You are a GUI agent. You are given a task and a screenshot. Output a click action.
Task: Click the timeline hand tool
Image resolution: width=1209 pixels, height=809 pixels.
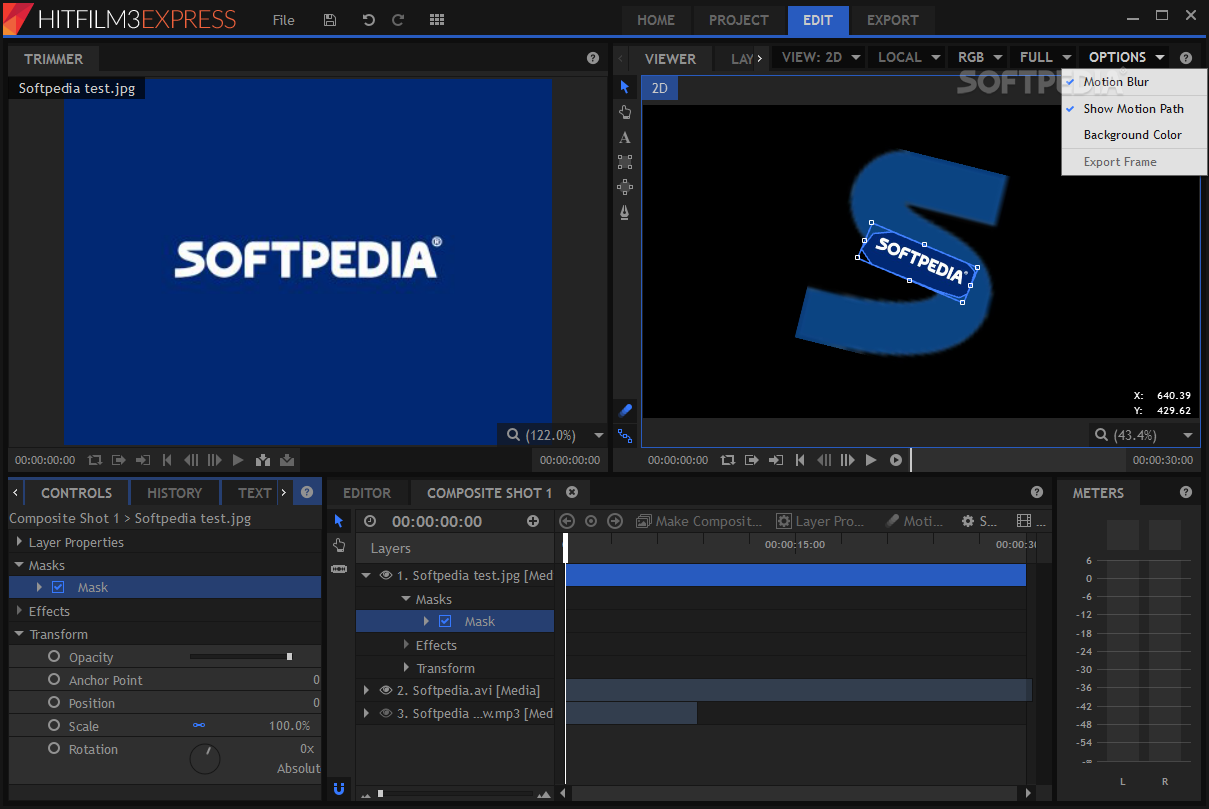(339, 545)
